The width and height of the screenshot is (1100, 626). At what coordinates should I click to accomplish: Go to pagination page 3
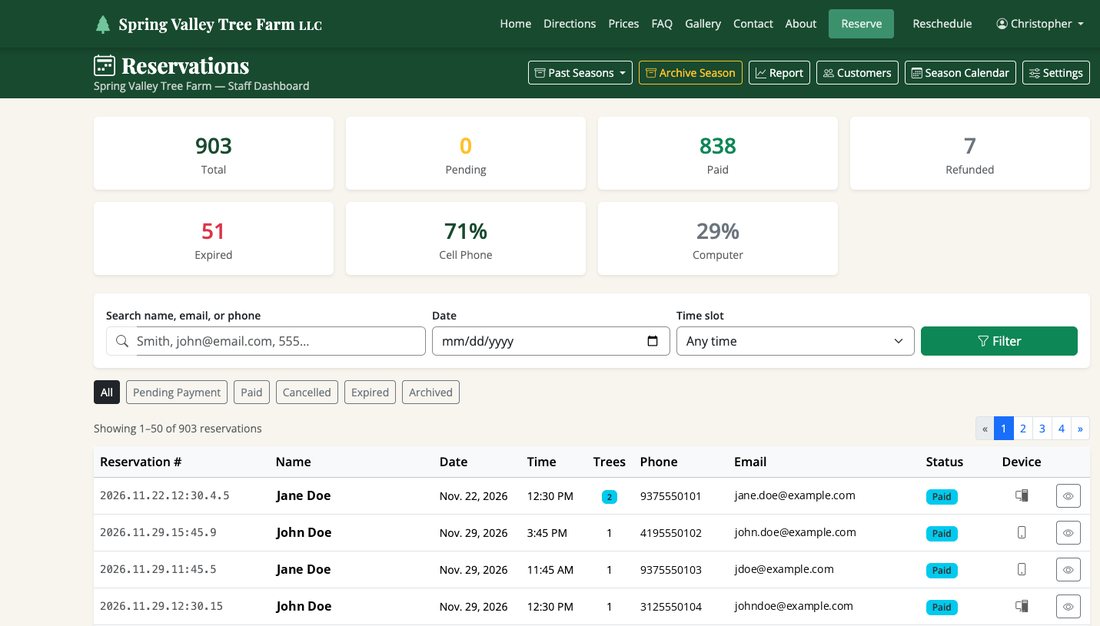[1042, 428]
